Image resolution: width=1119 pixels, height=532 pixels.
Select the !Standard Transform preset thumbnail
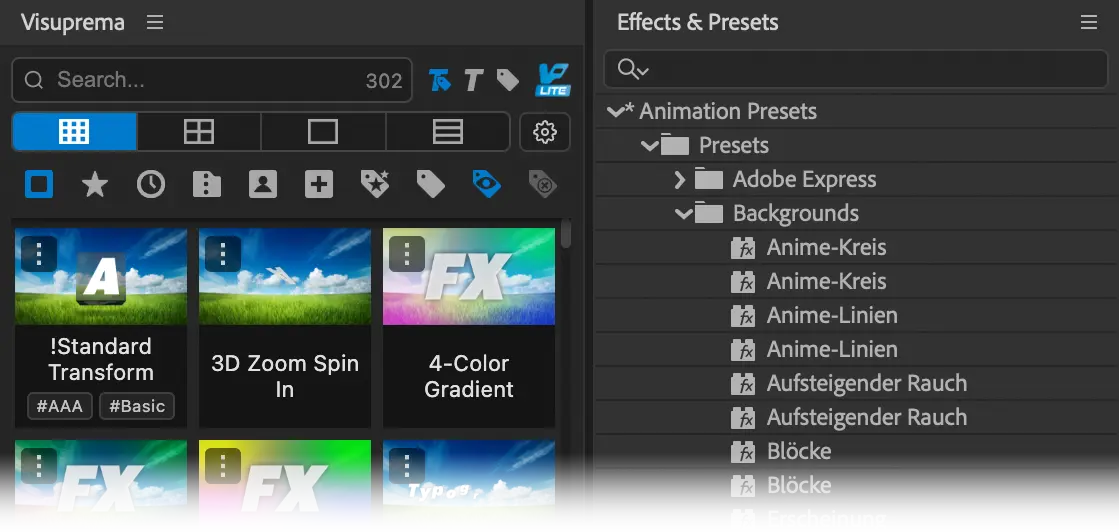coord(101,277)
